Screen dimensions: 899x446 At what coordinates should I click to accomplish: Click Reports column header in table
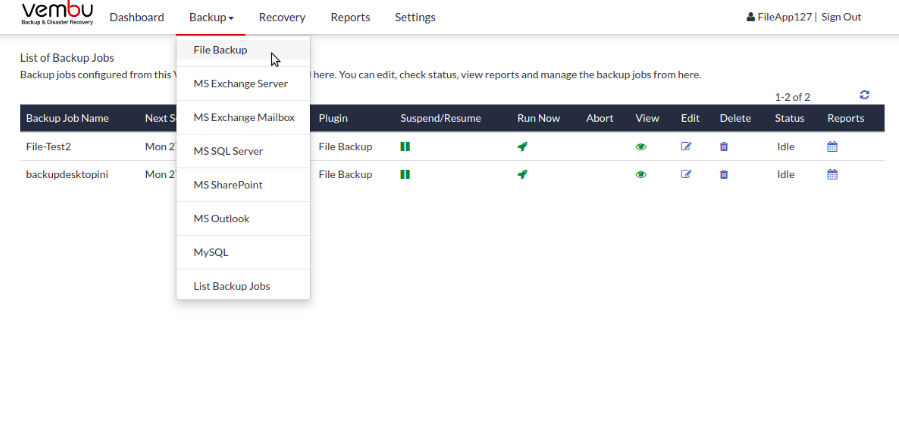click(846, 118)
